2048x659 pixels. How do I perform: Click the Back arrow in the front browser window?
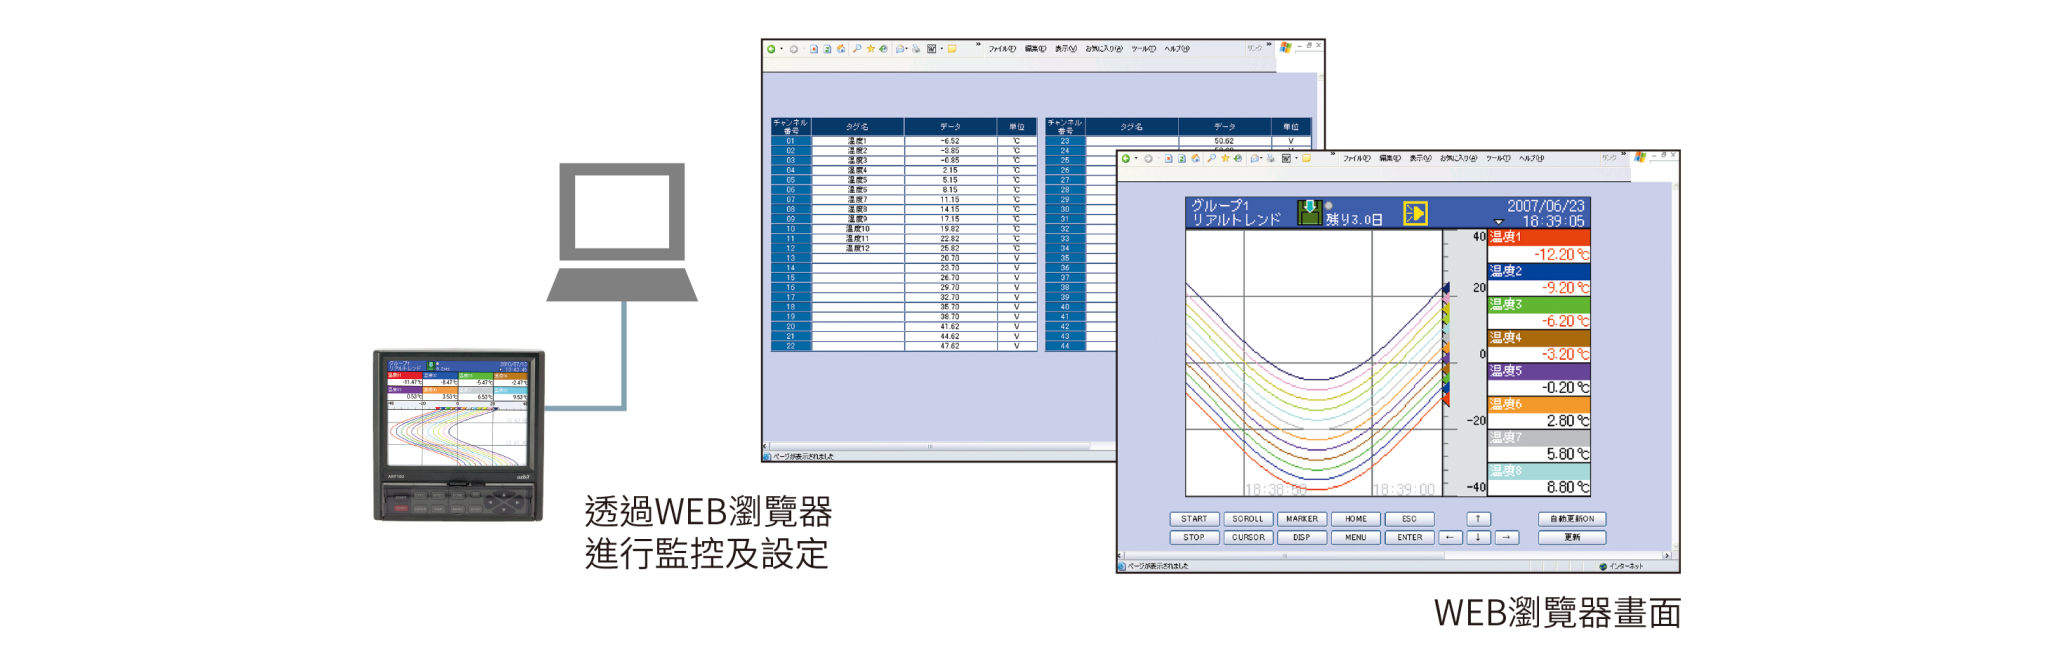pos(1126,158)
